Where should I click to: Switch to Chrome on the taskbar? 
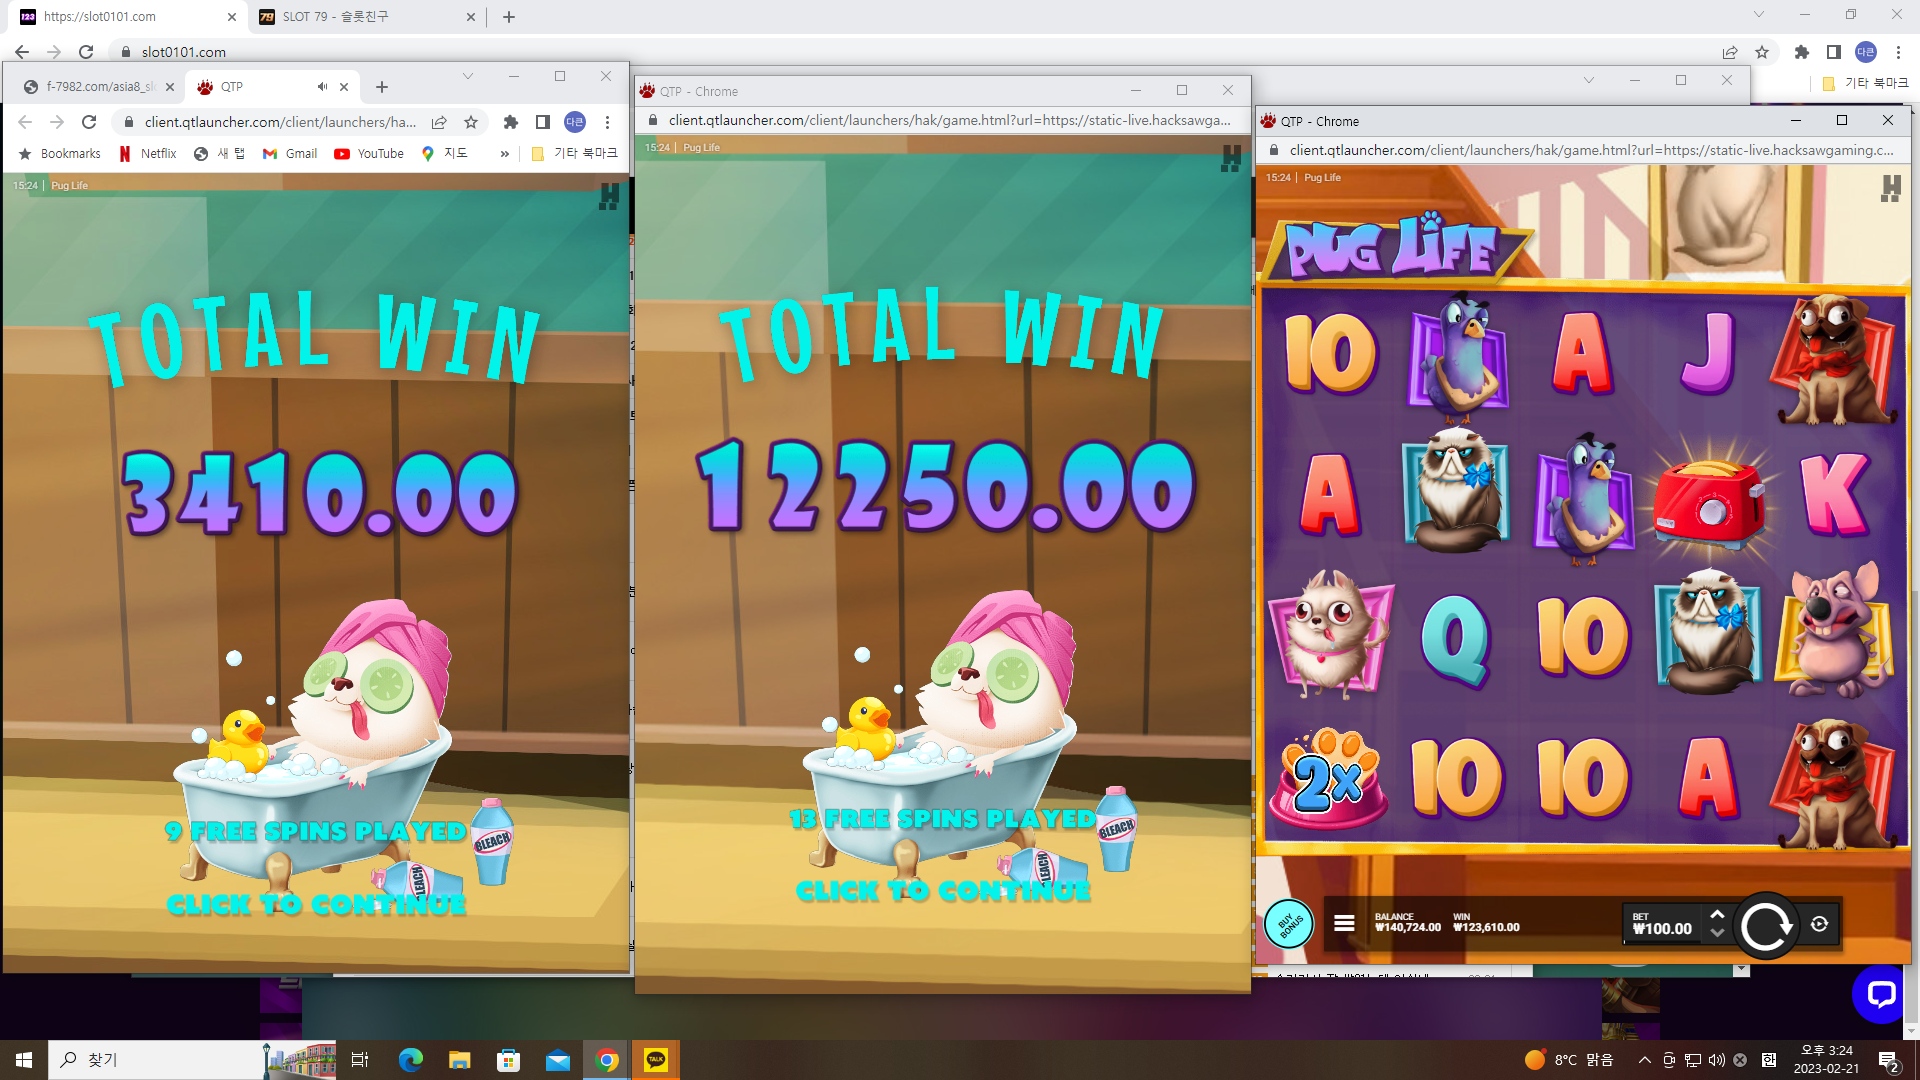pyautogui.click(x=607, y=1060)
